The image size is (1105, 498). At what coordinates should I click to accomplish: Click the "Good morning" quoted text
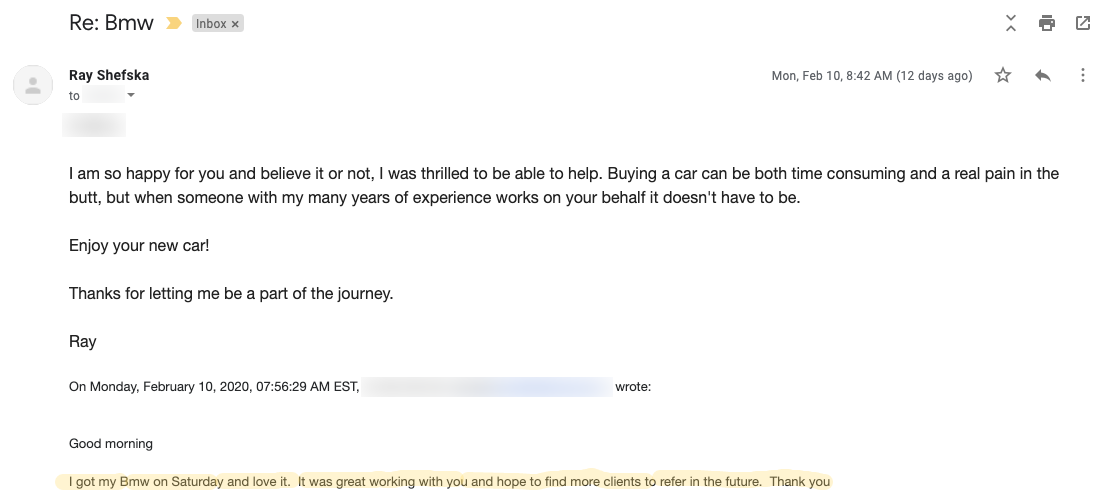click(111, 444)
